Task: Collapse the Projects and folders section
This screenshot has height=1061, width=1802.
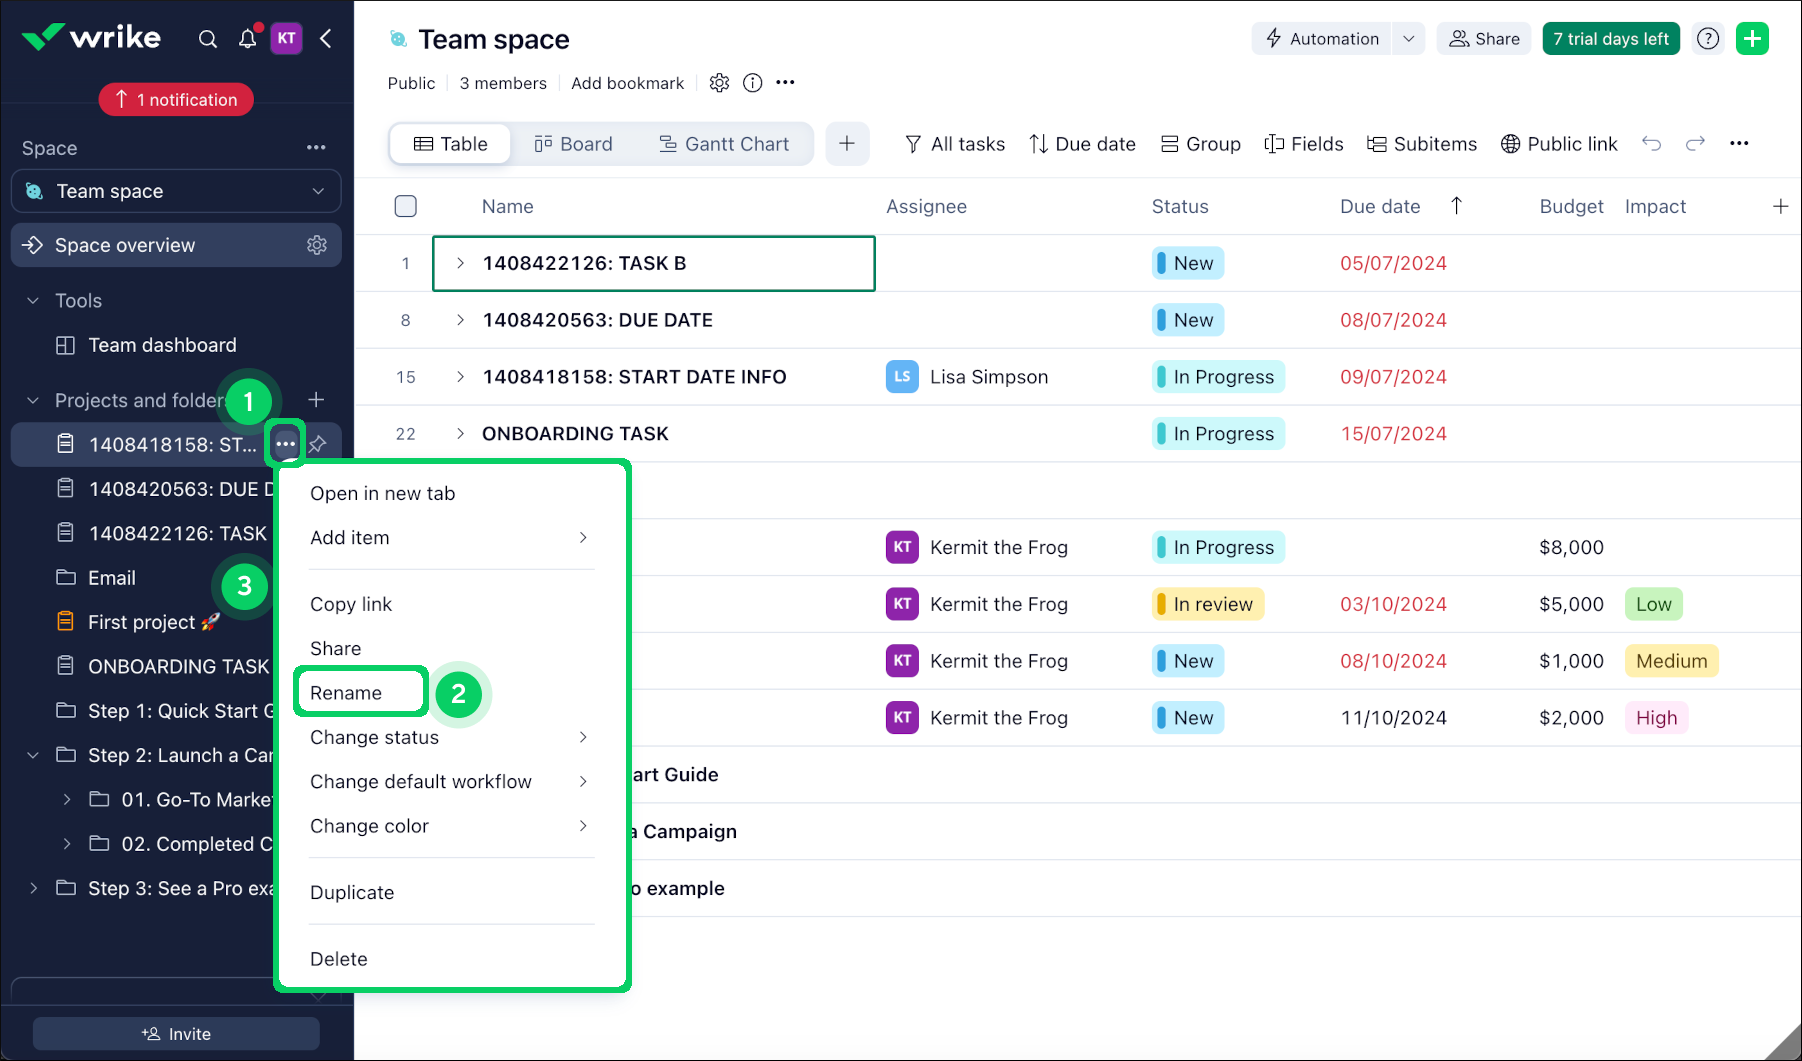Action: [33, 400]
